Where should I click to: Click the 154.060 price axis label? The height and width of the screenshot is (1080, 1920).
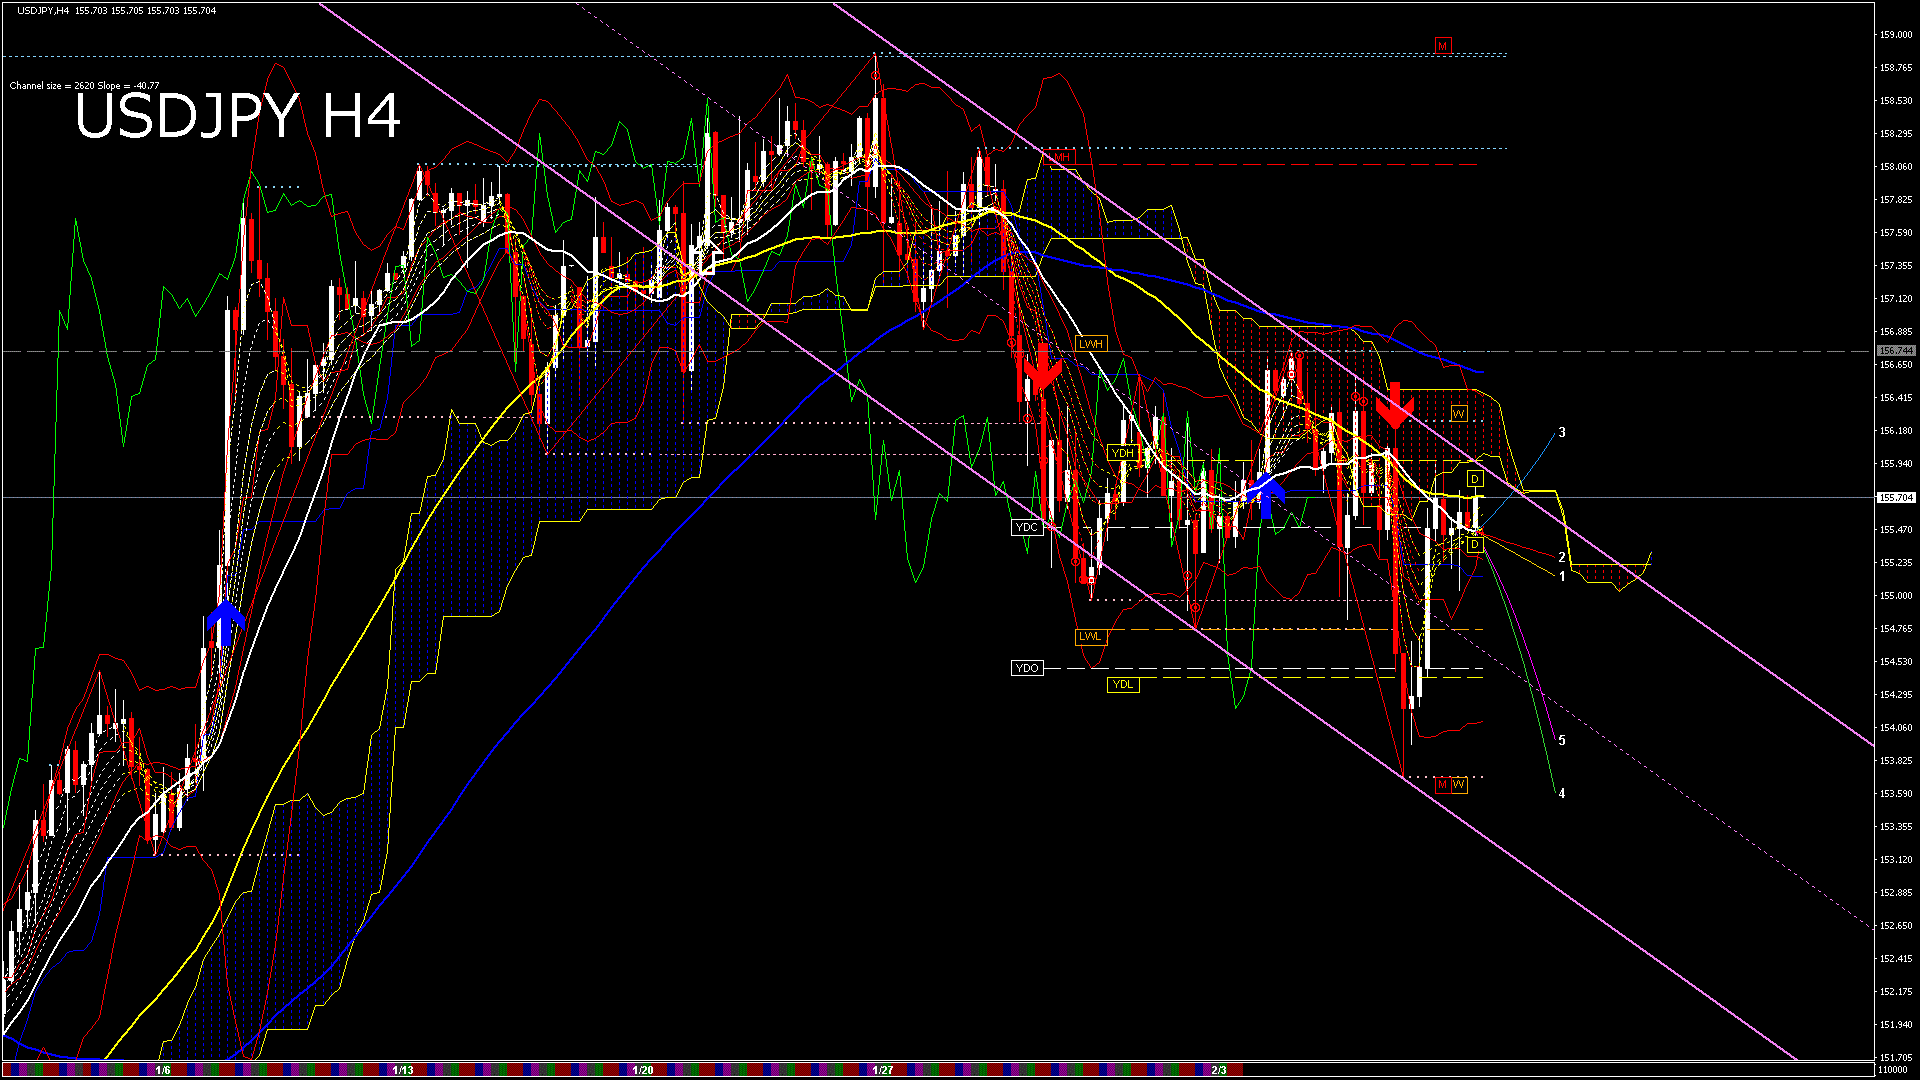point(1895,728)
